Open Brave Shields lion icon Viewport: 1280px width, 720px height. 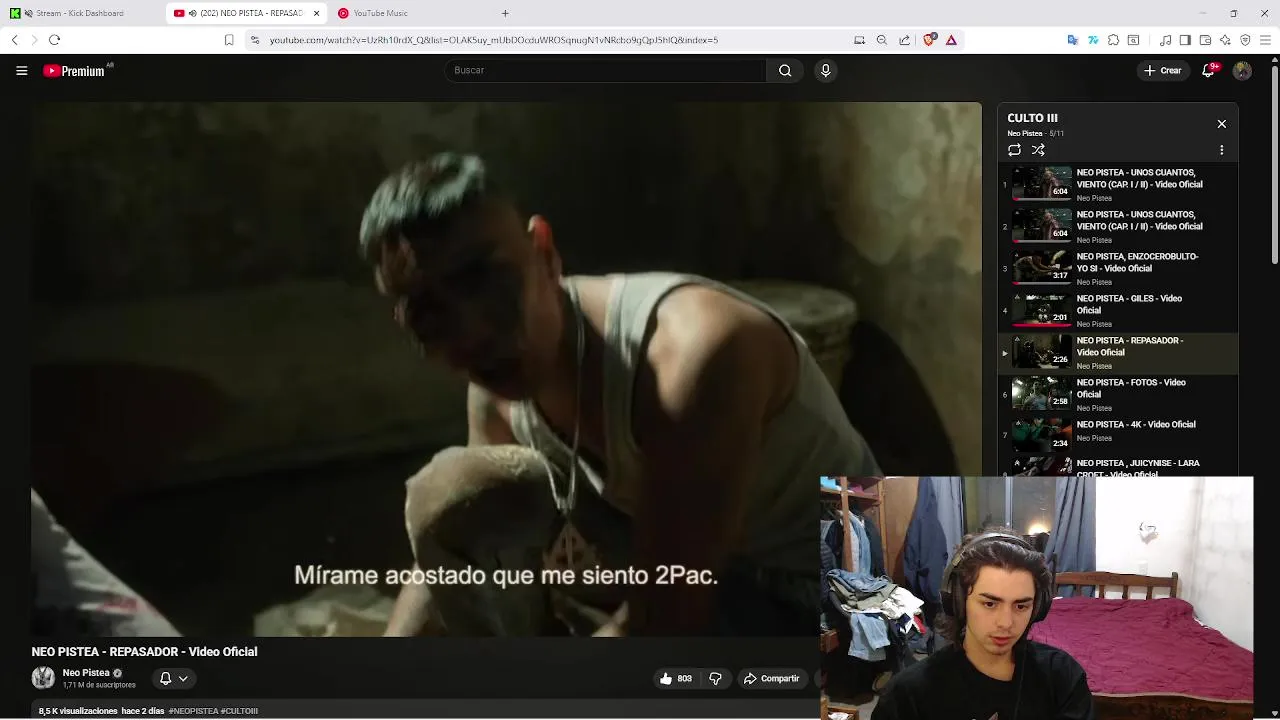click(930, 40)
